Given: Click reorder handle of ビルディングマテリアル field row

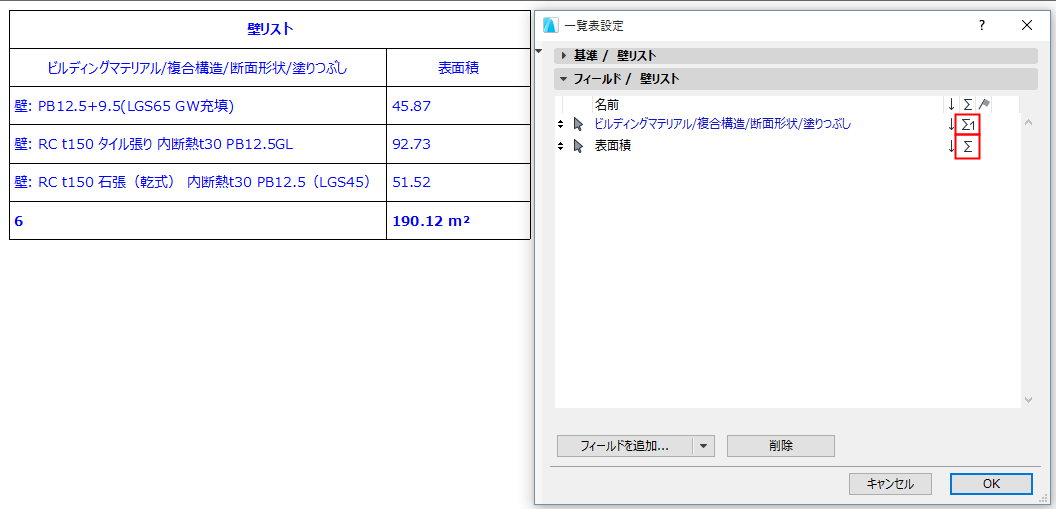Looking at the screenshot, I should click(x=560, y=125).
